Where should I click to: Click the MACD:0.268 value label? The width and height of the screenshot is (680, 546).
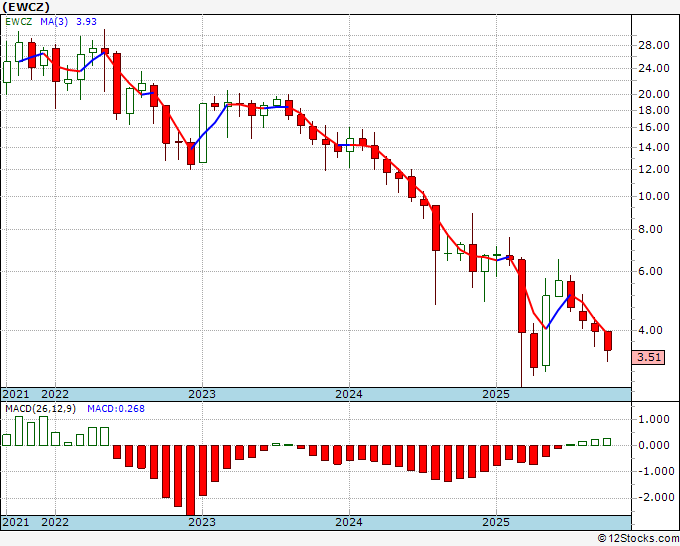[116, 409]
